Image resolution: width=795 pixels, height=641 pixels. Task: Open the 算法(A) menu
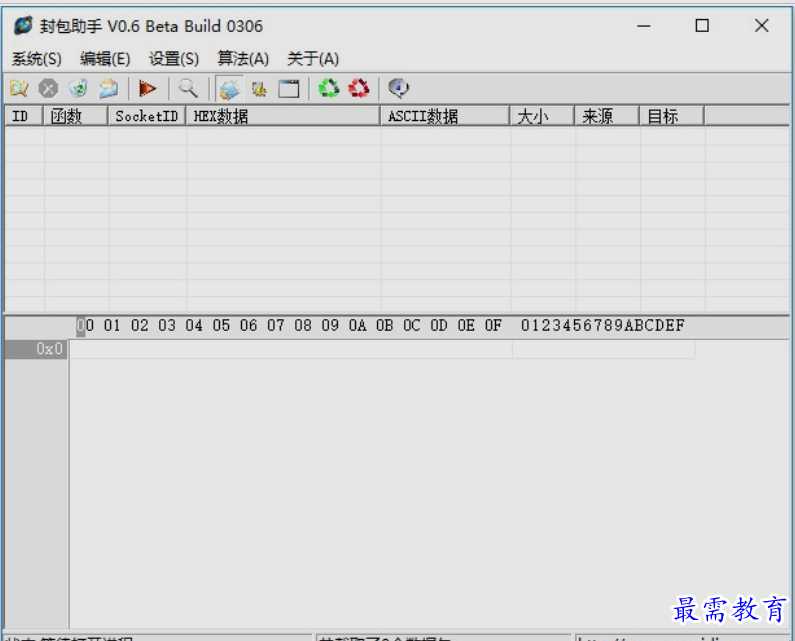pyautogui.click(x=243, y=59)
